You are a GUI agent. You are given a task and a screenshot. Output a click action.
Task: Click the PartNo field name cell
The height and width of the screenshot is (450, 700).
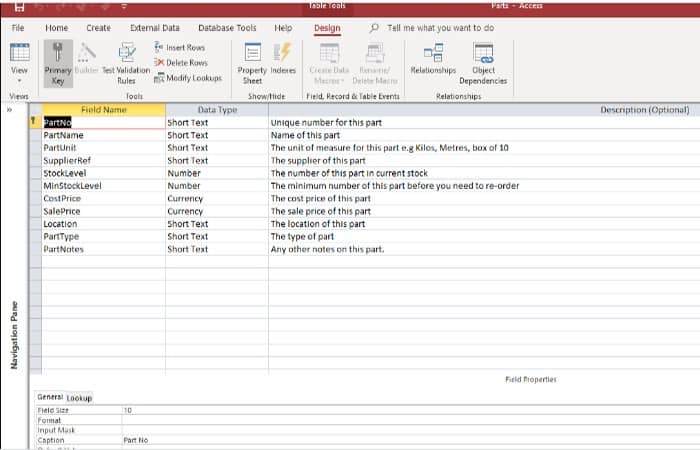click(x=104, y=122)
